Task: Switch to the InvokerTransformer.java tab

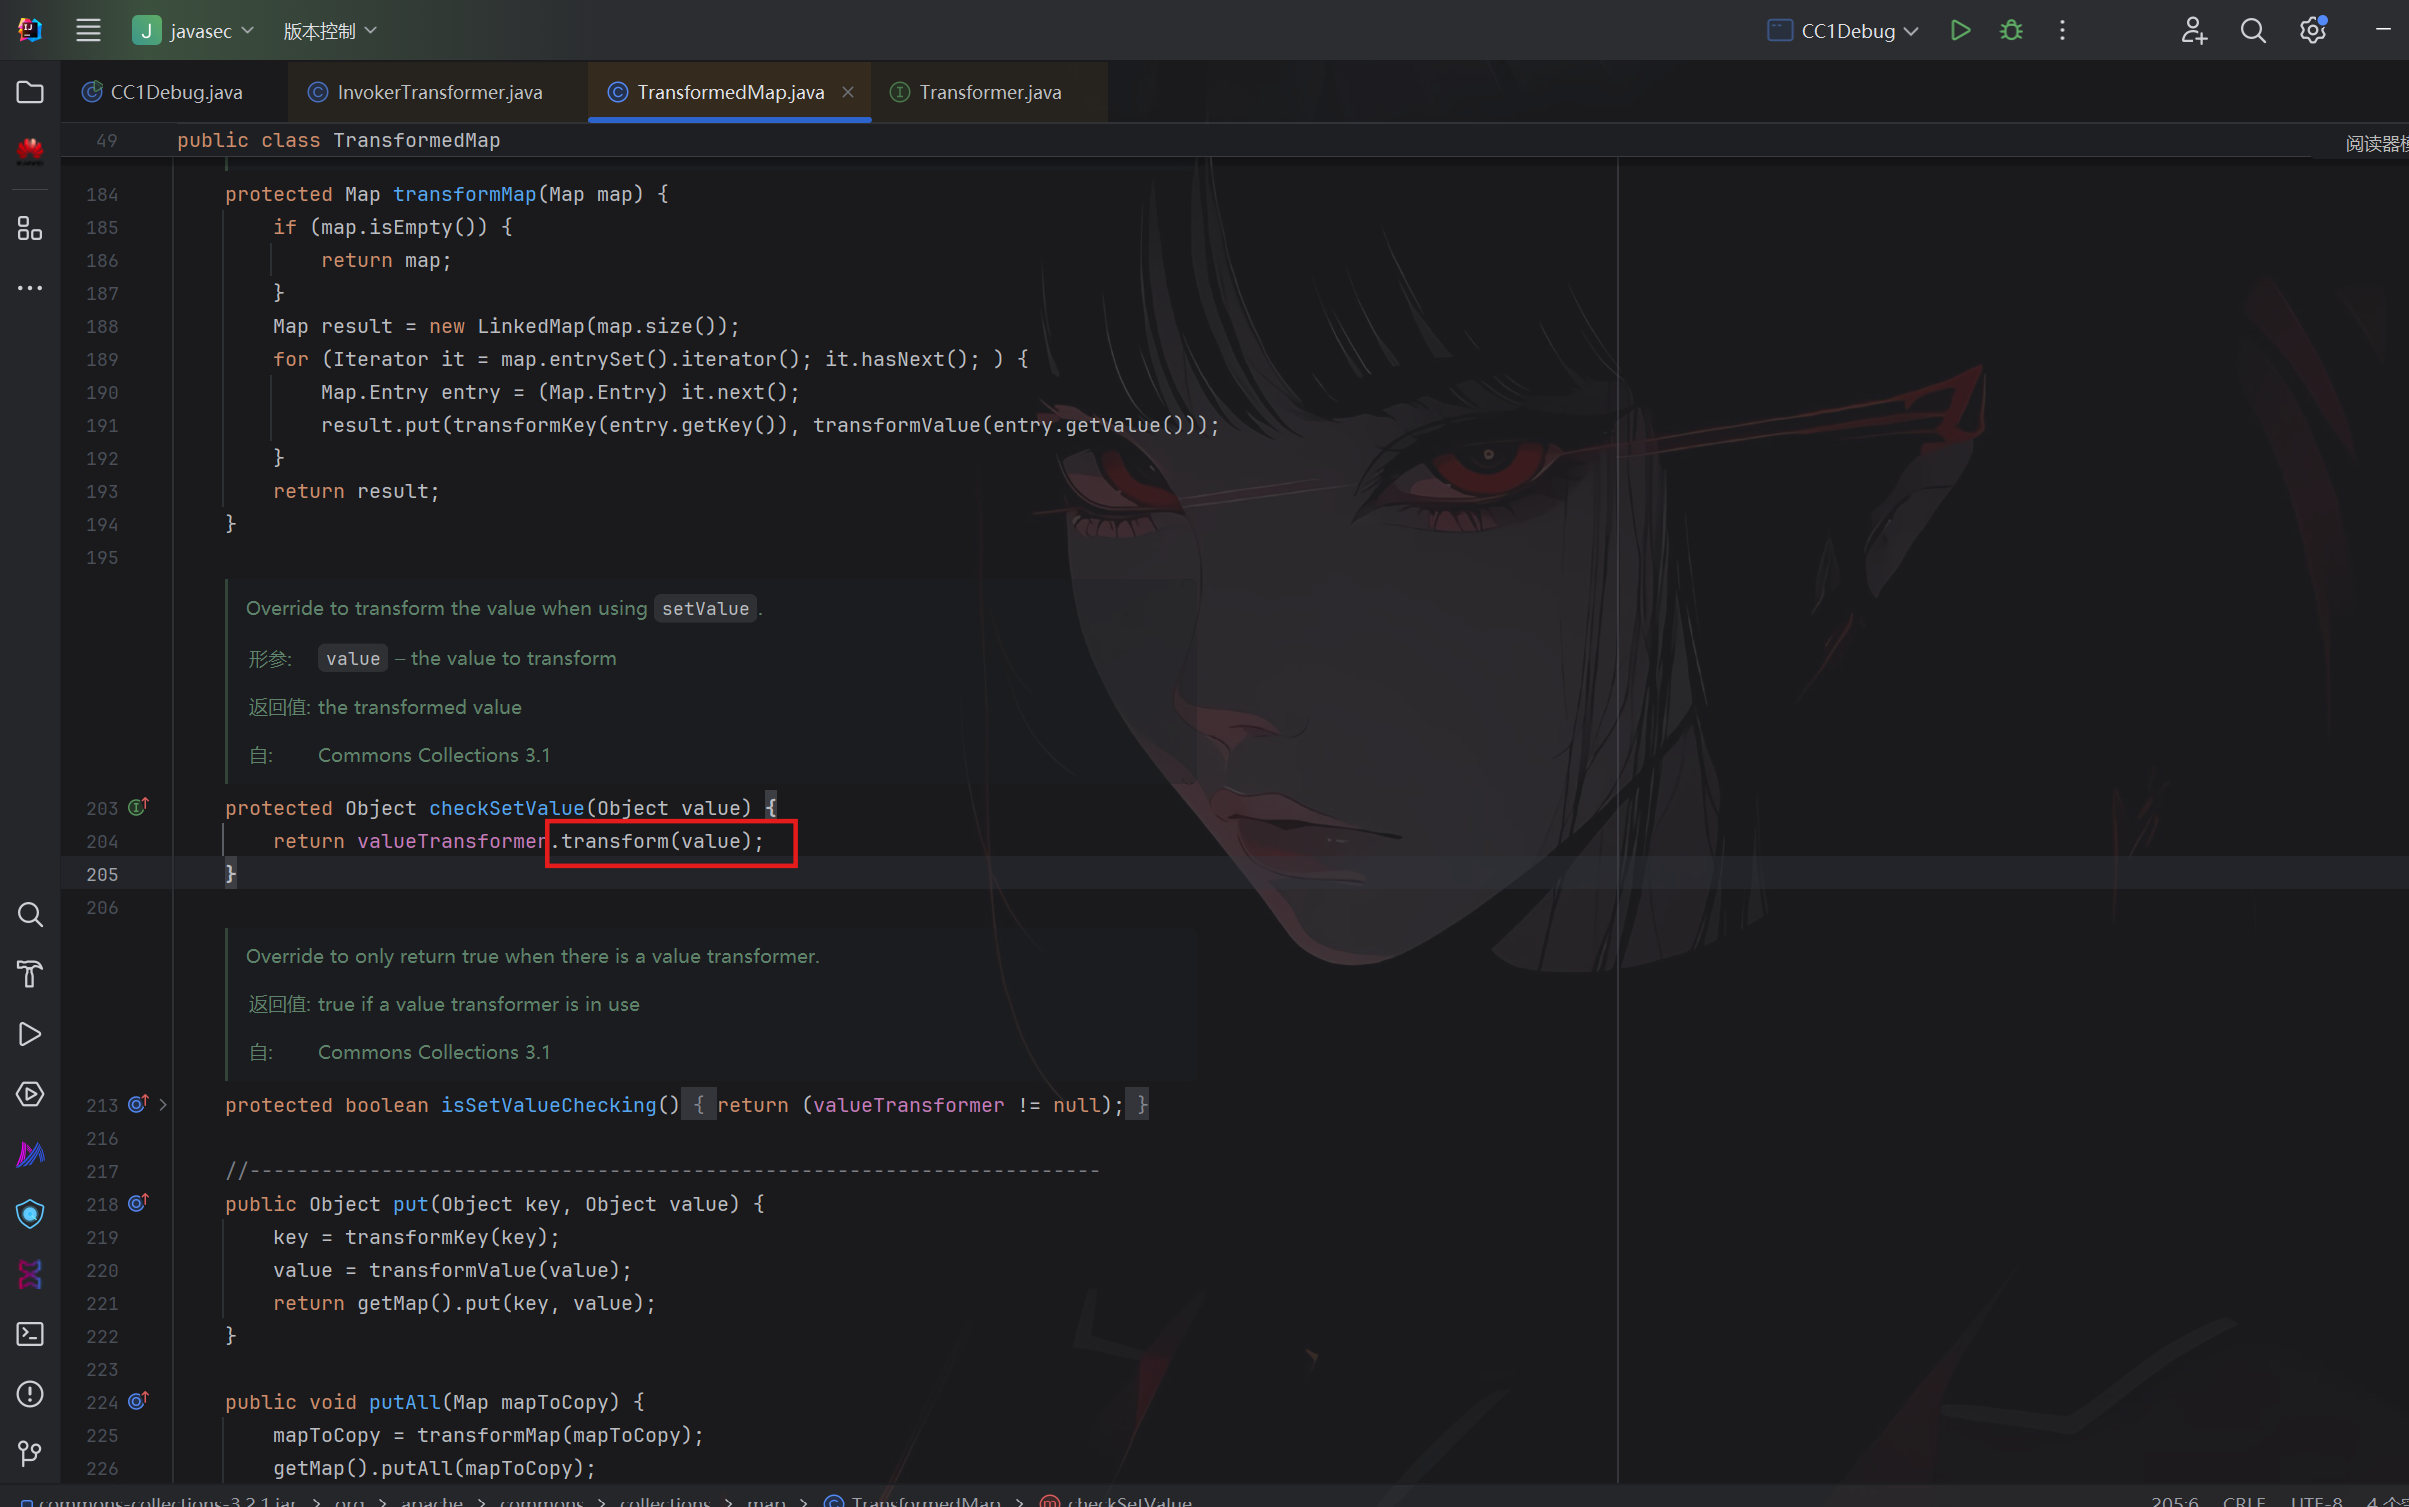Action: (x=439, y=92)
